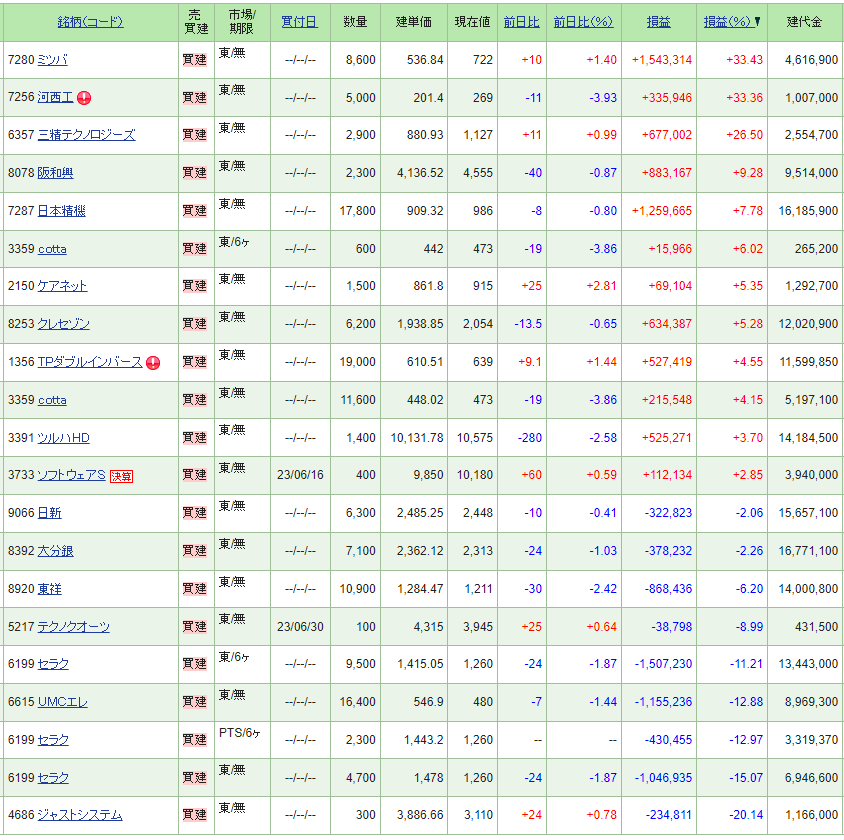
Task: Open the ケアネット stock link
Action: click(x=62, y=286)
